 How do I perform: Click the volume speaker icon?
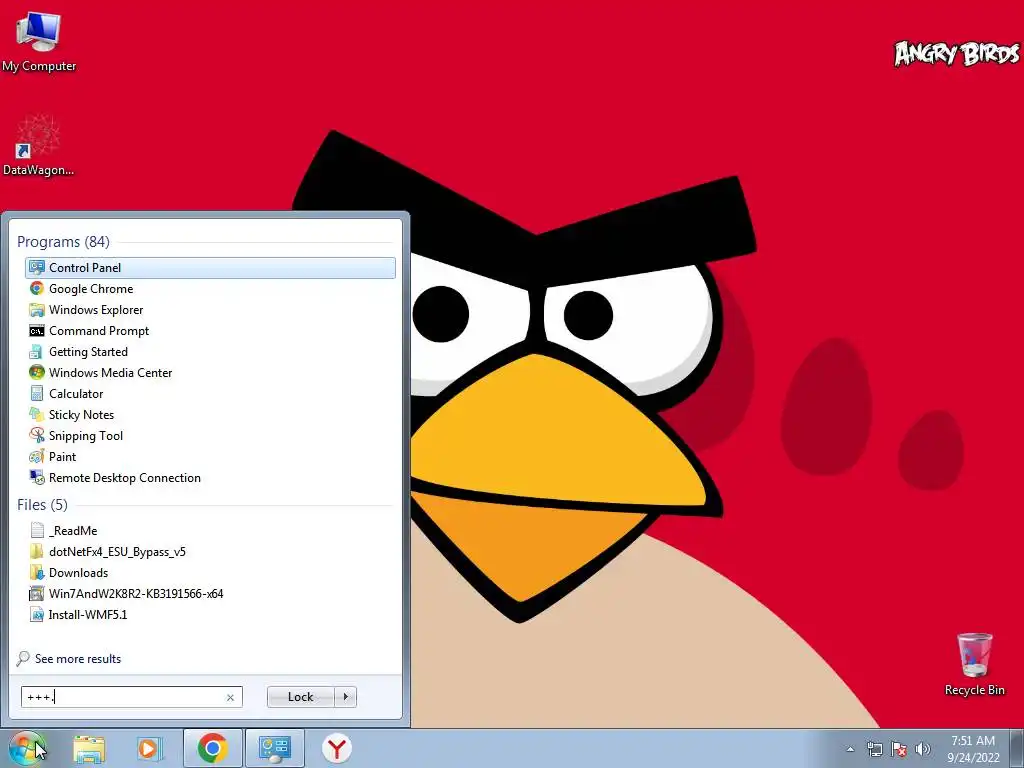point(923,749)
